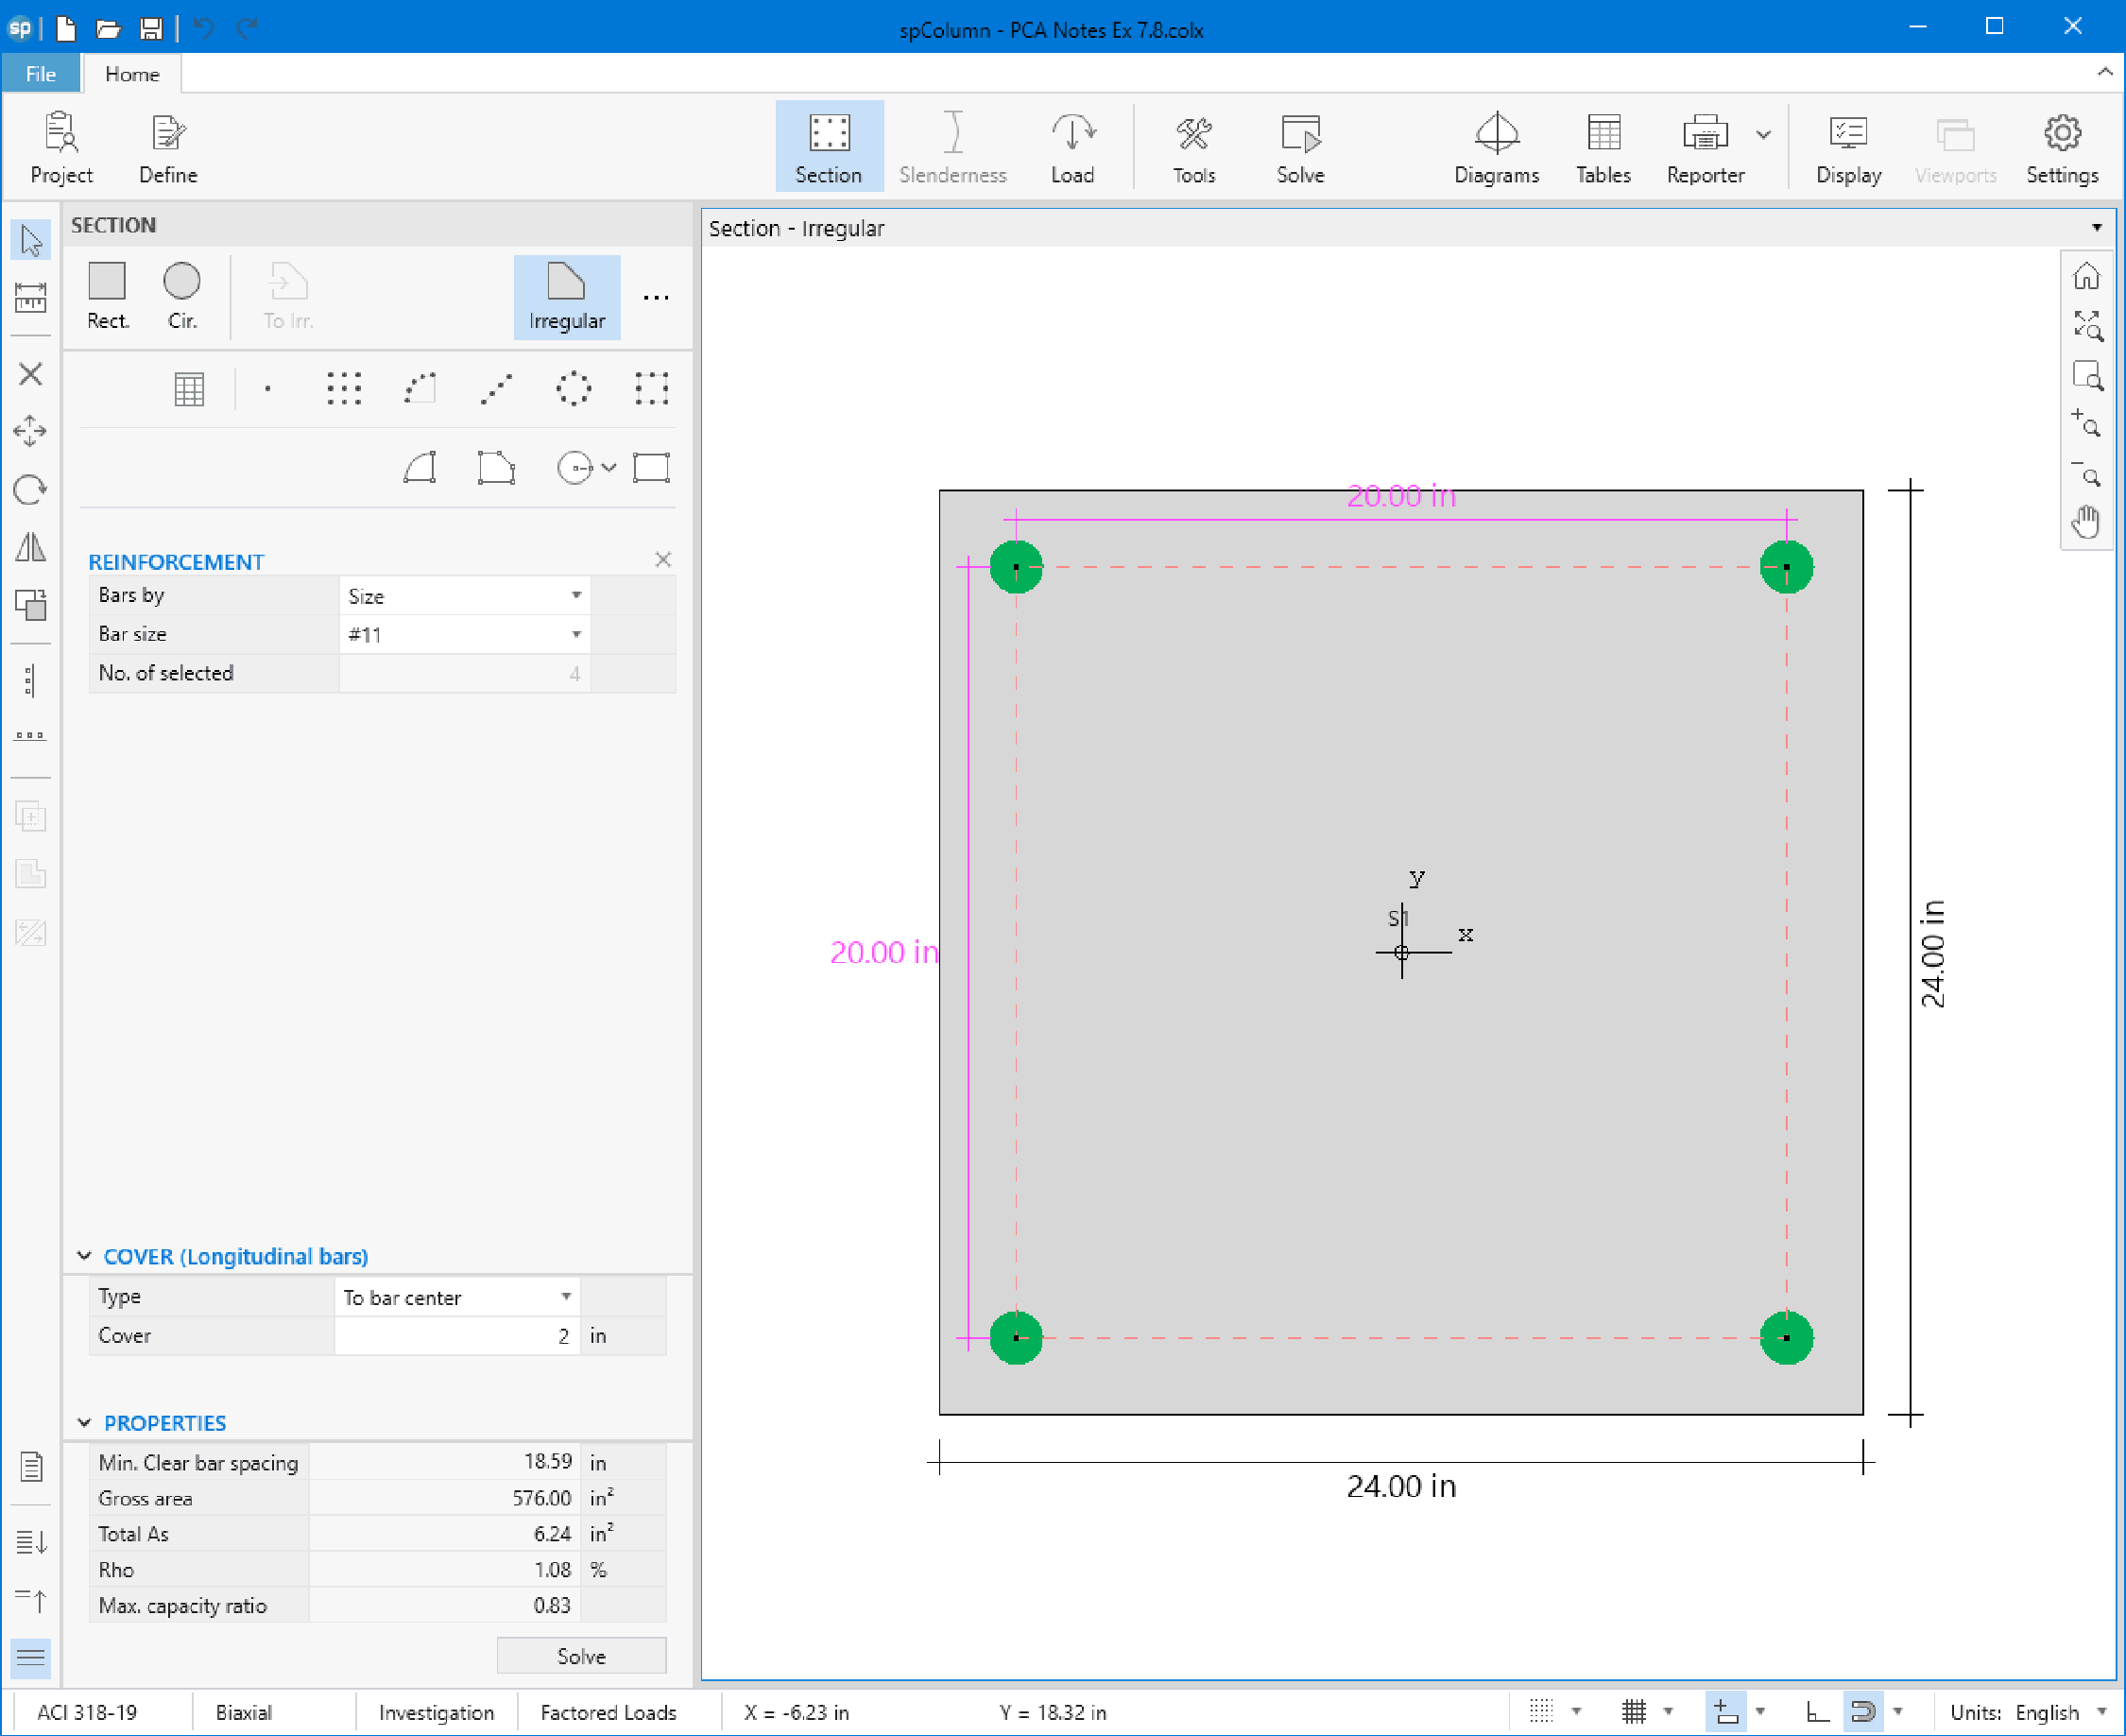The height and width of the screenshot is (1736, 2126).
Task: Click the Cover value input field
Action: tap(457, 1336)
